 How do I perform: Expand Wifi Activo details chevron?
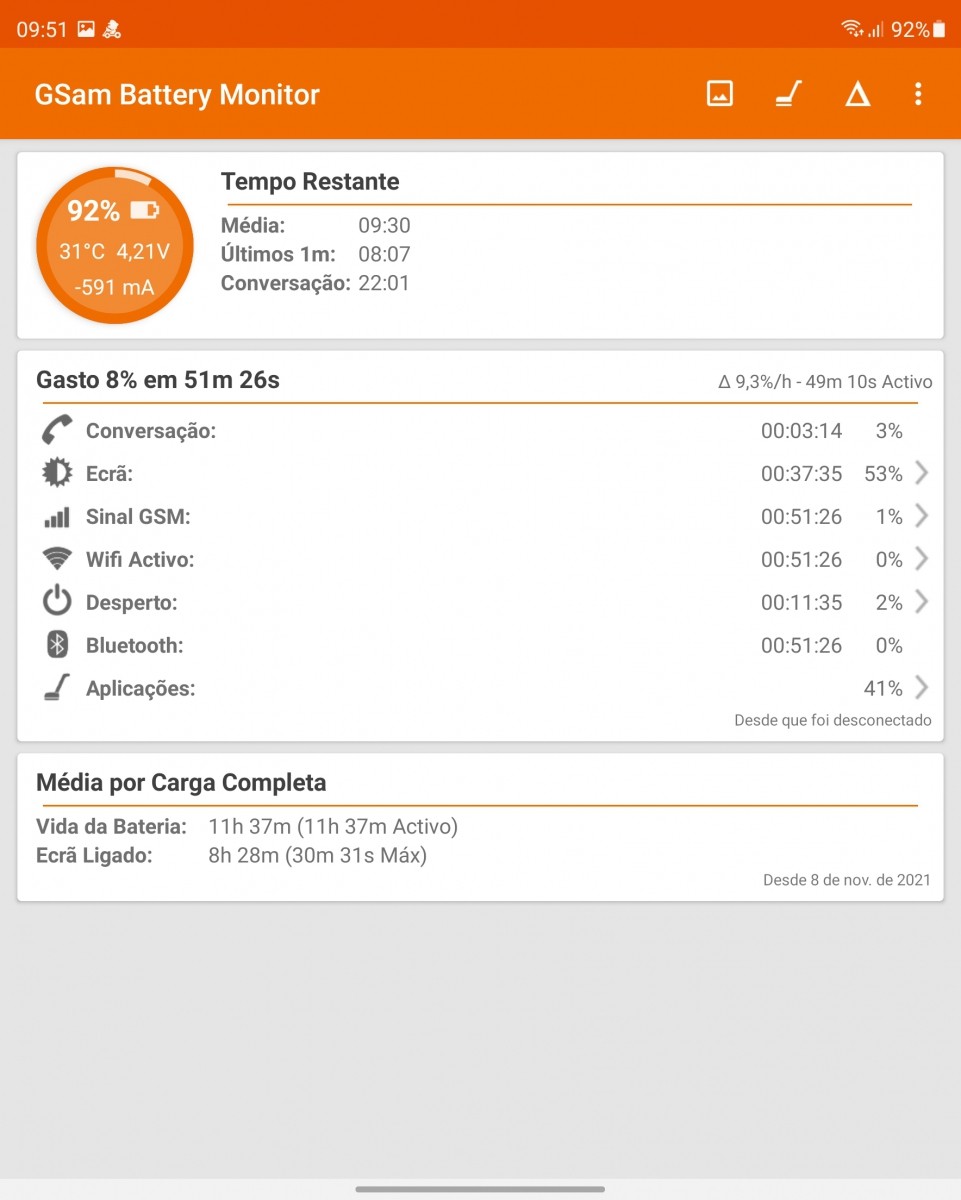pos(921,559)
